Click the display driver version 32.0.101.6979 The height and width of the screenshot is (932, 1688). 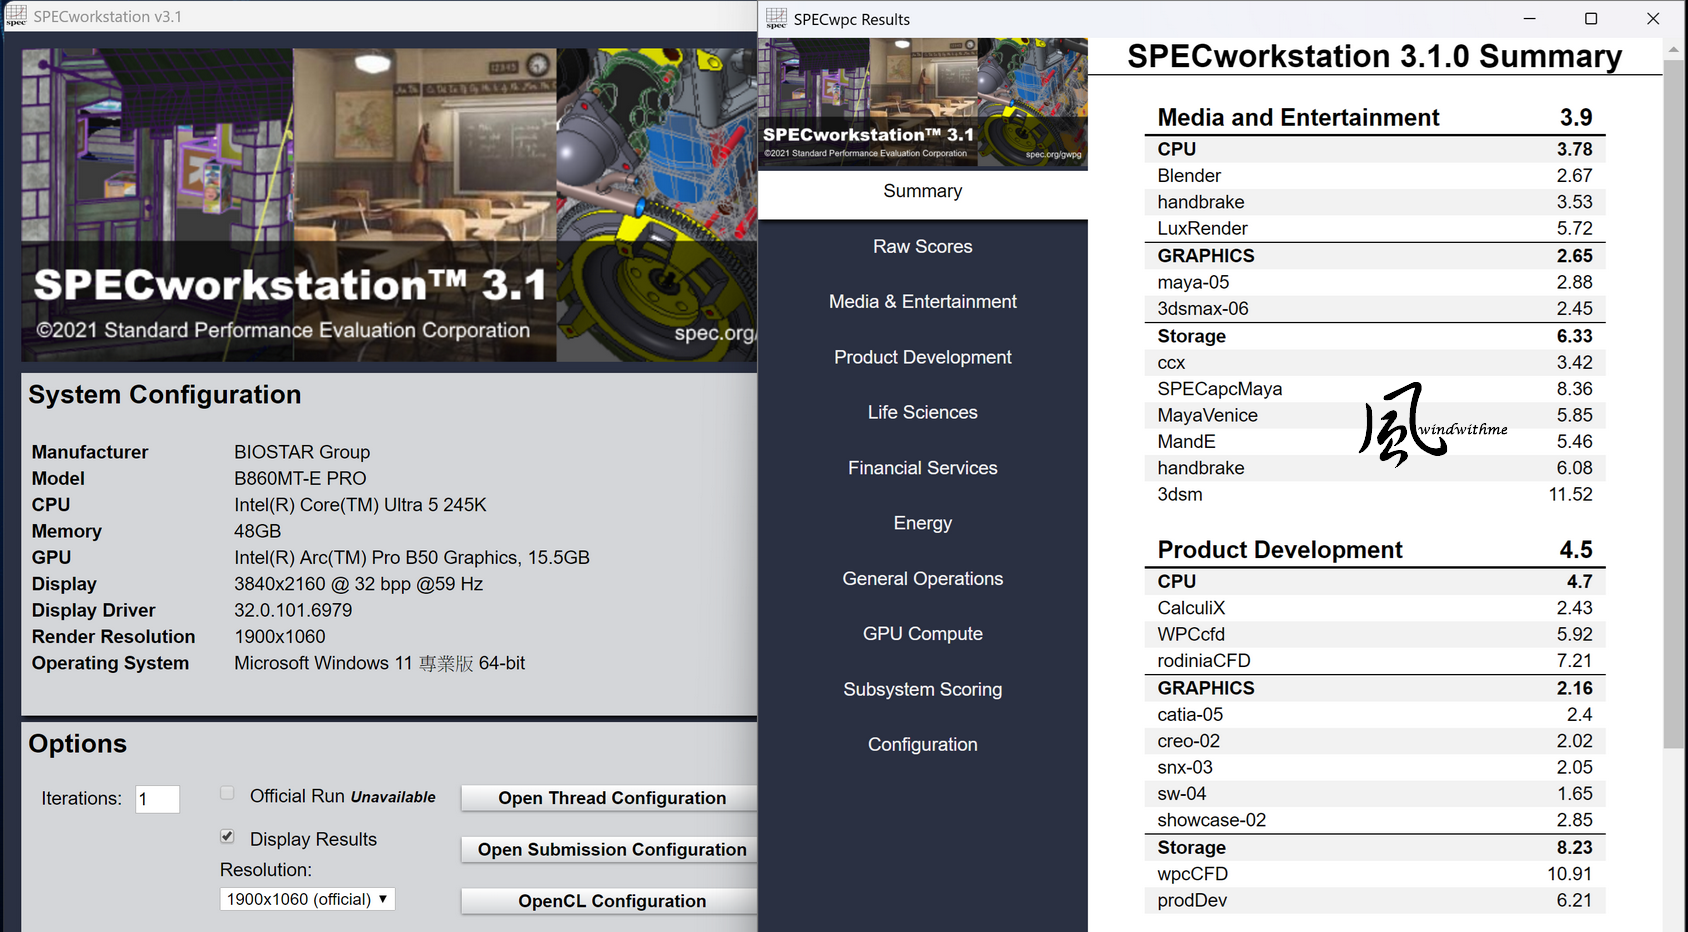pyautogui.click(x=293, y=610)
